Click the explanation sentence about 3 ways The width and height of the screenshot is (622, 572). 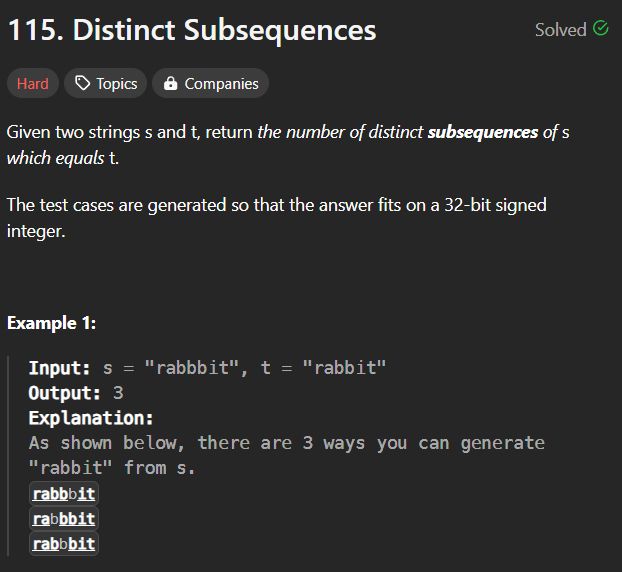(x=286, y=455)
